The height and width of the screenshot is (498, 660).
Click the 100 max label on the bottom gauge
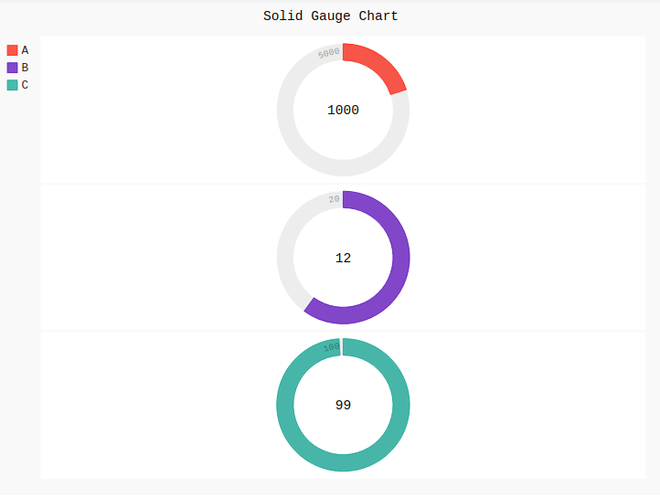pyautogui.click(x=331, y=347)
